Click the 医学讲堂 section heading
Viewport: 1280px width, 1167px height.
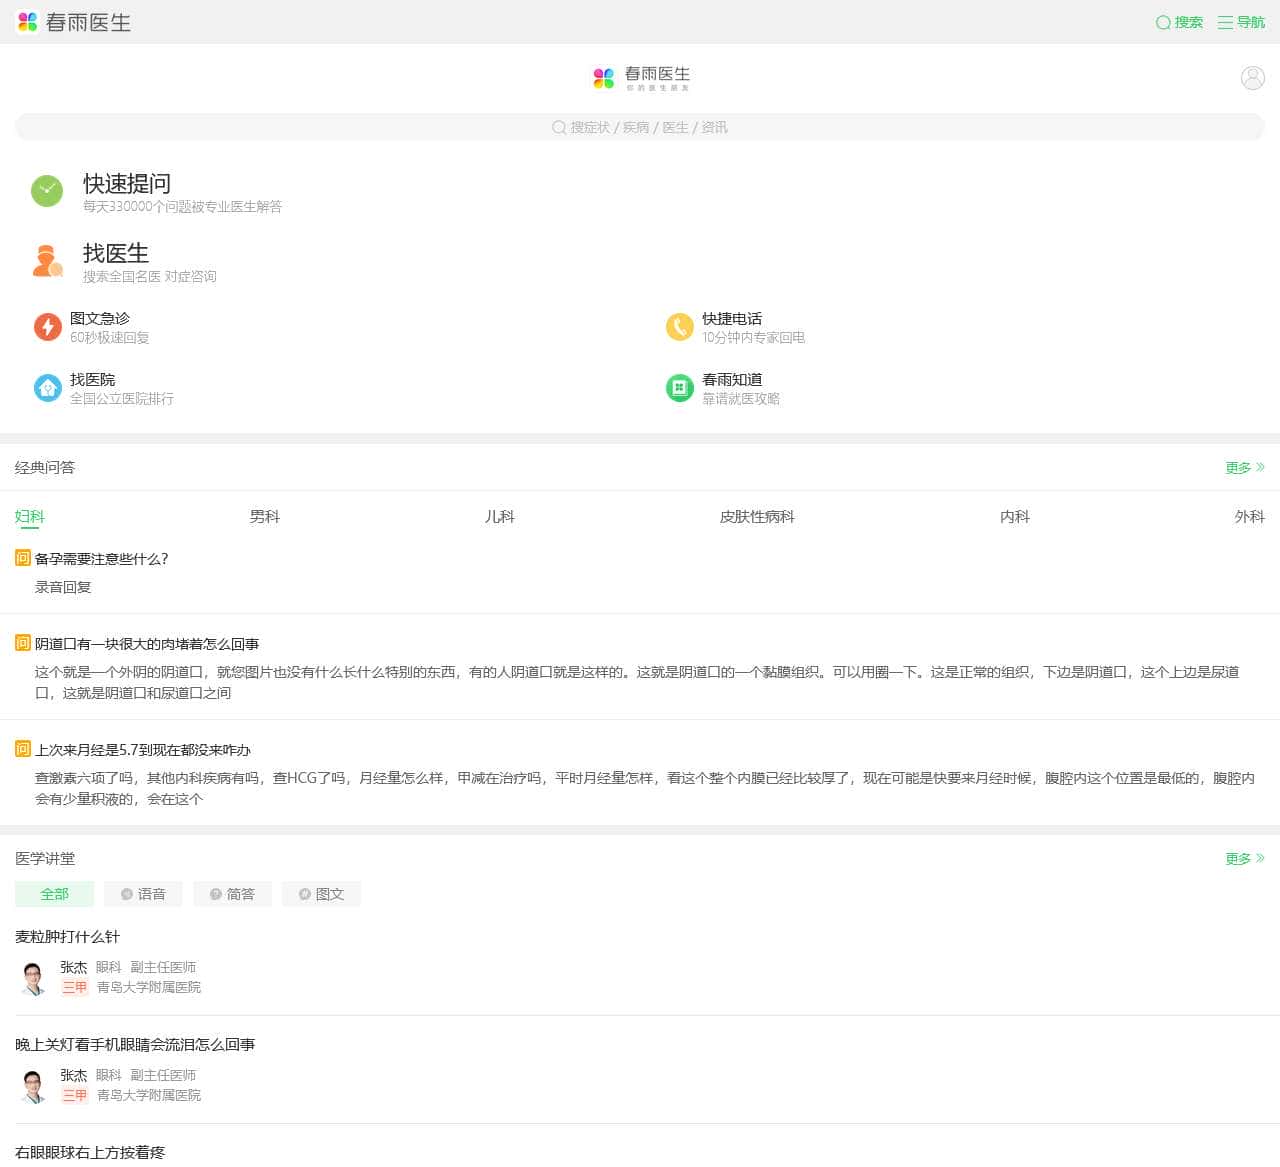coord(45,858)
